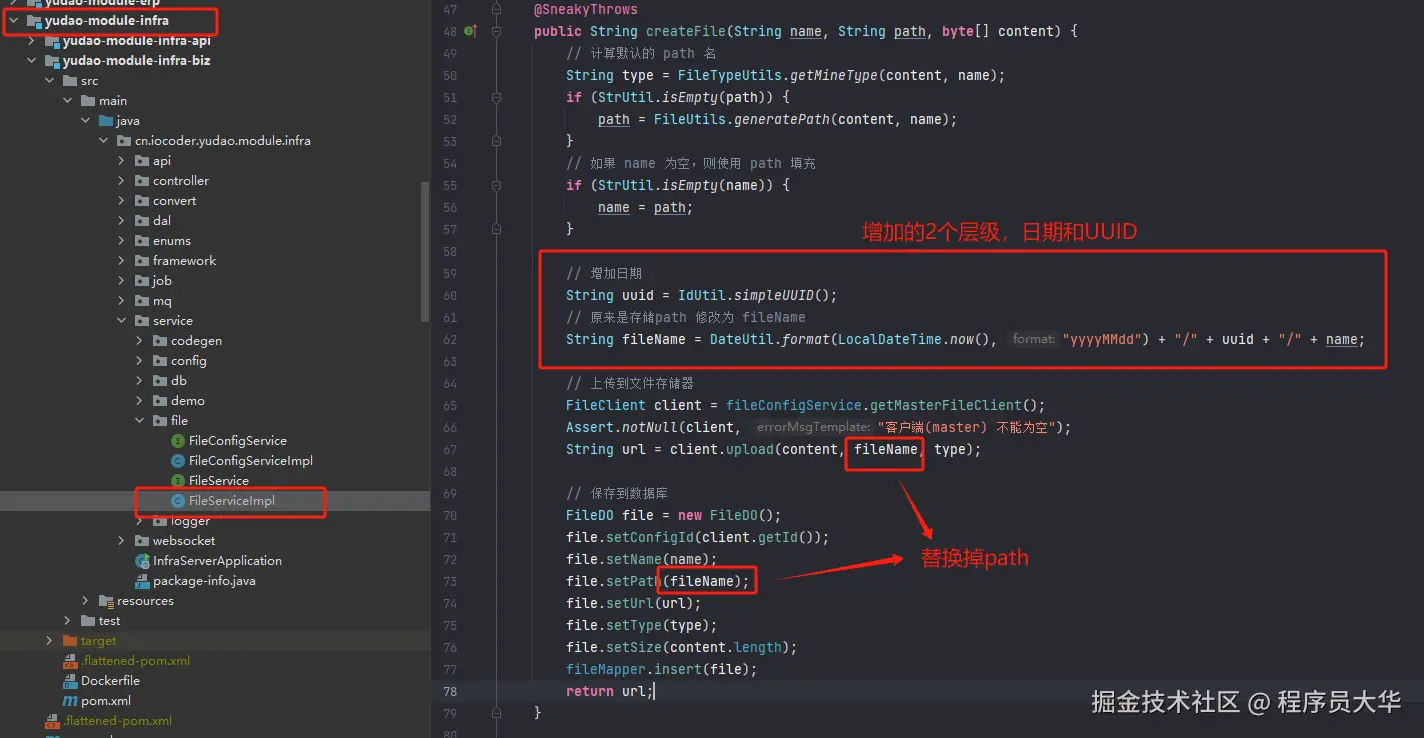Click the java source root folder icon
Screen dimensions: 1424x738
106,121
